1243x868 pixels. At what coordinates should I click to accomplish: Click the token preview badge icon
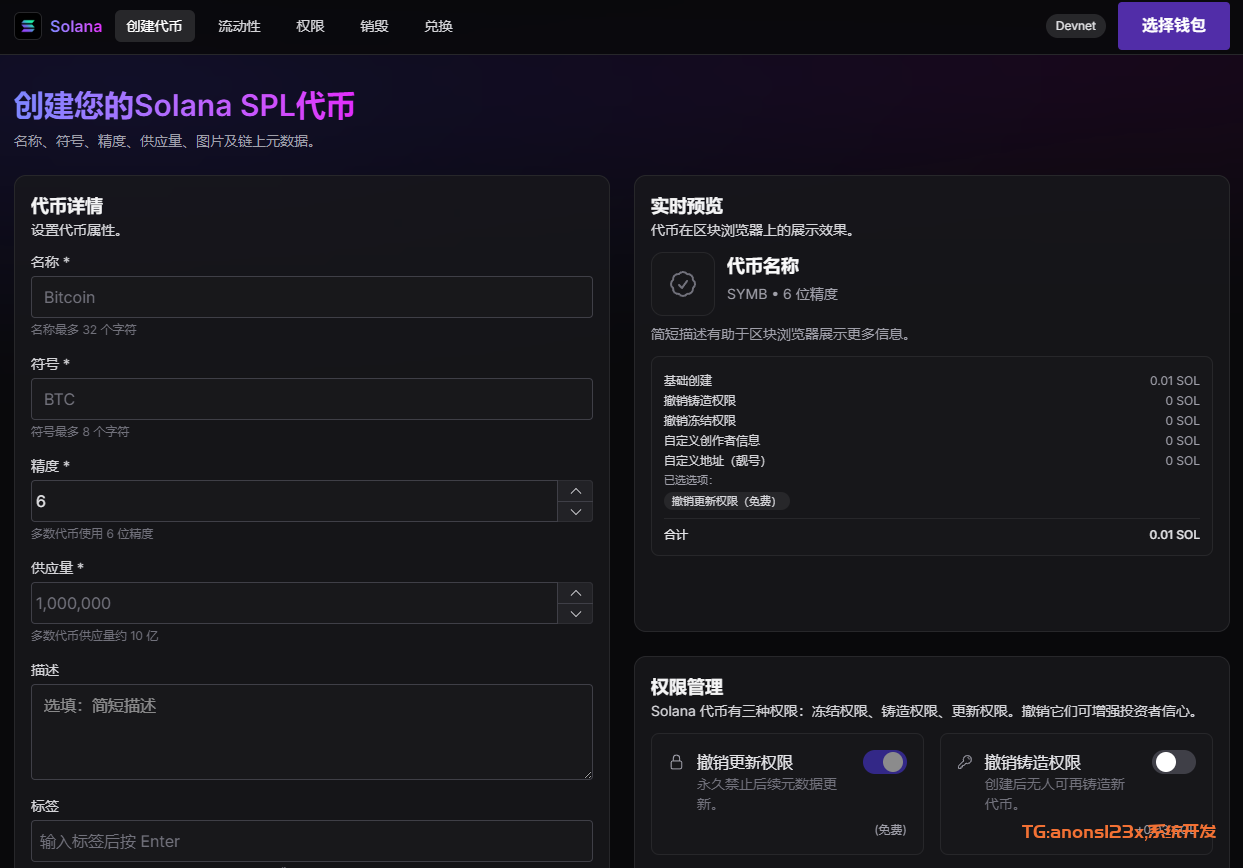(x=682, y=284)
